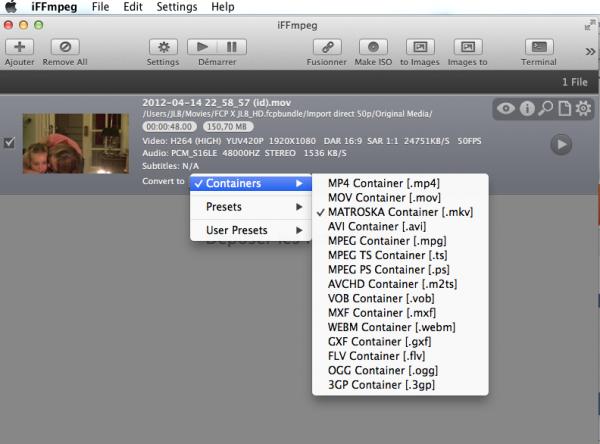Expand the Containers submenu

pos(251,183)
